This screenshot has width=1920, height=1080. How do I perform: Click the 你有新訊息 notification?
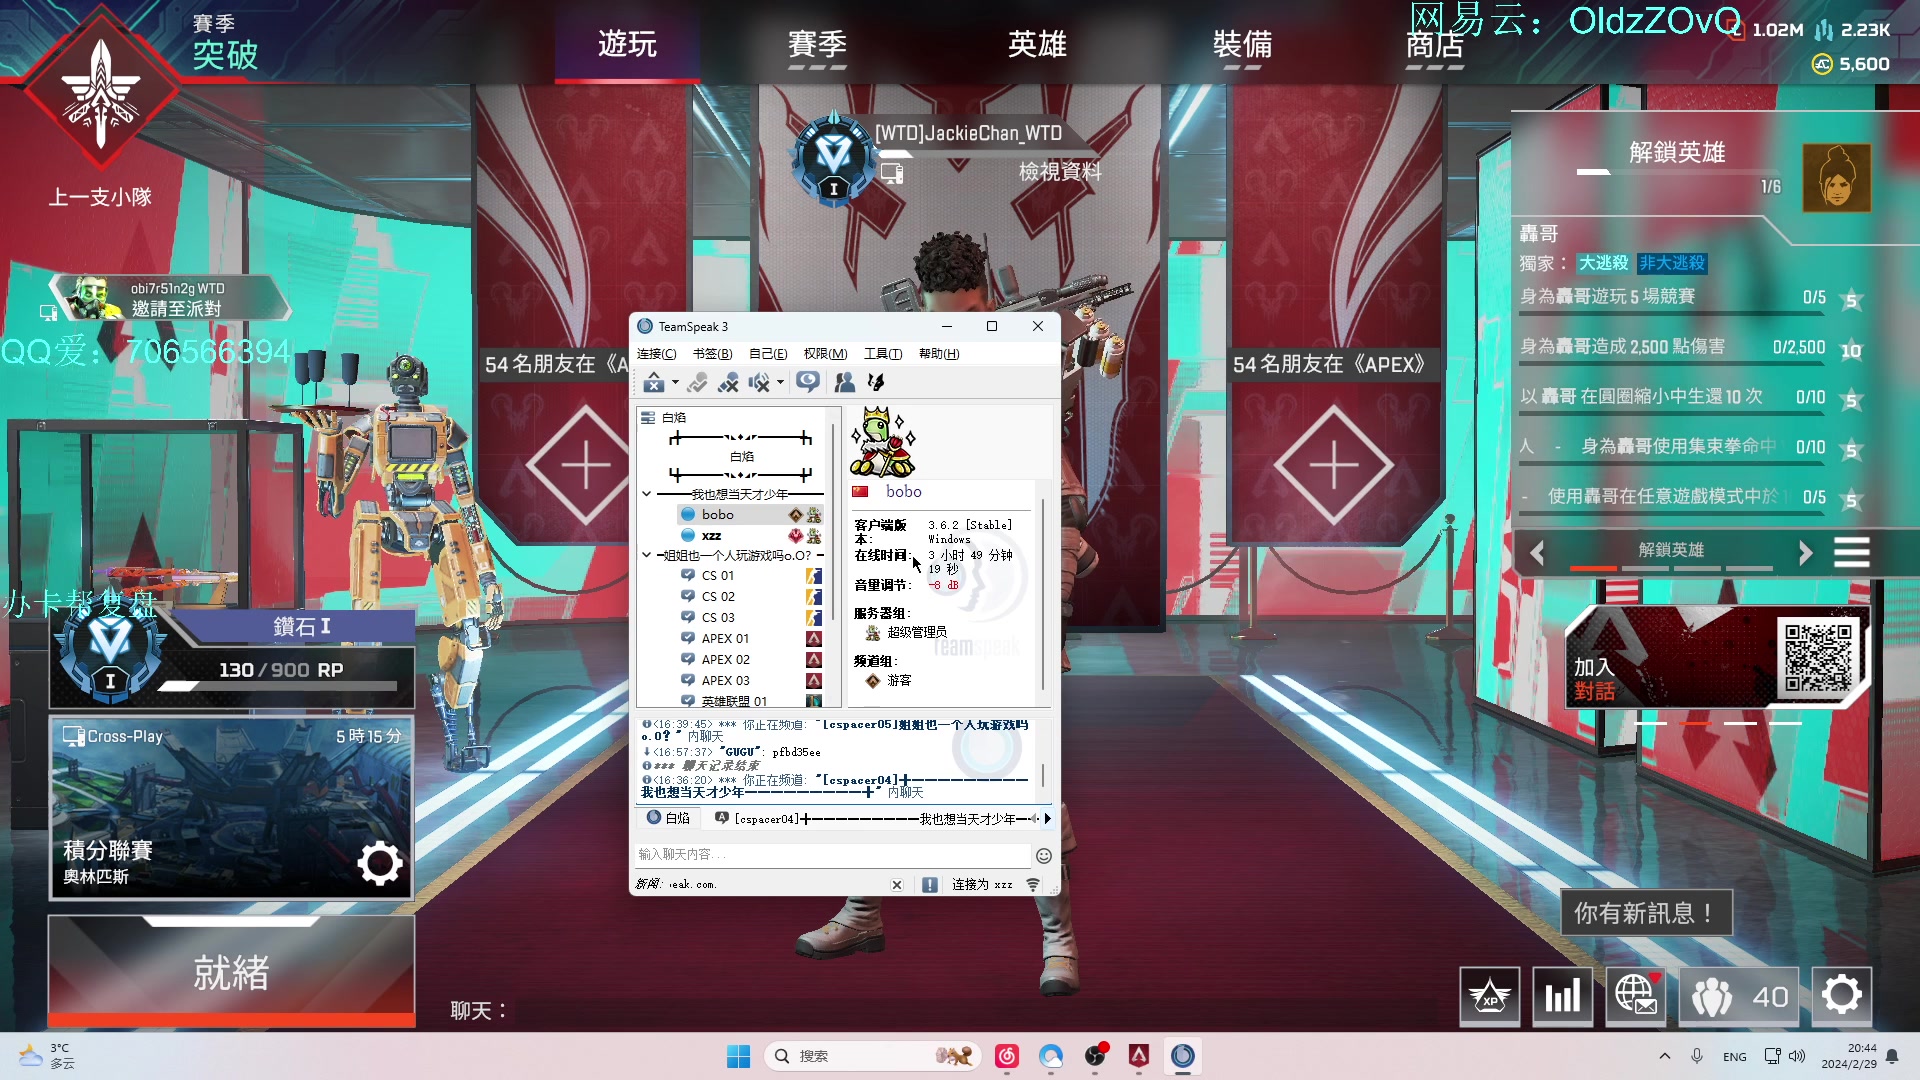pos(1646,913)
